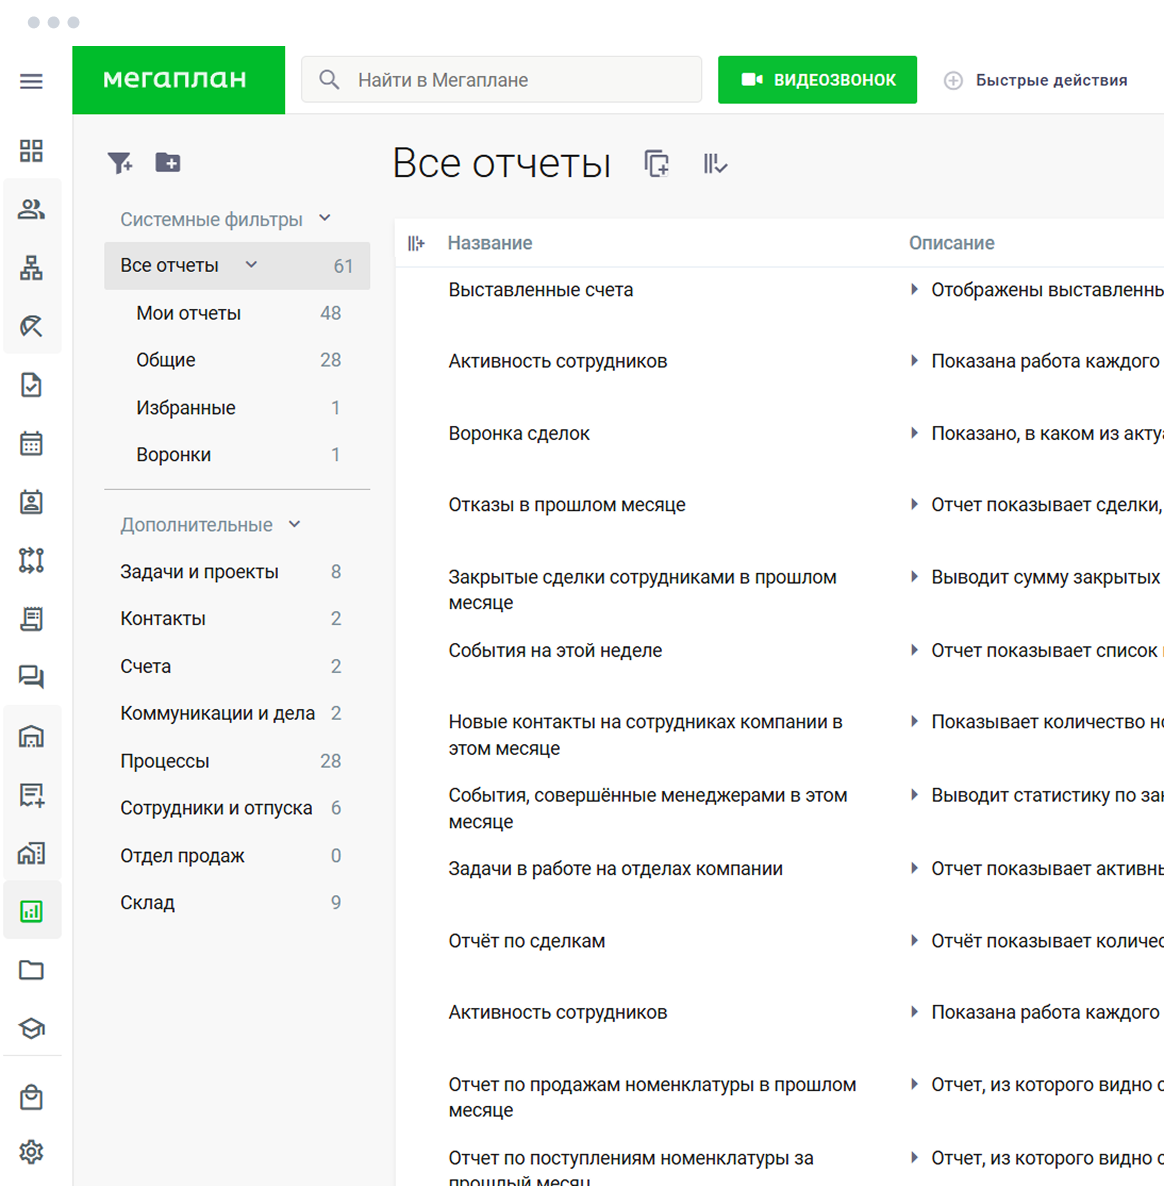
Task: Open the settings gear icon in sidebar
Action: click(31, 1152)
